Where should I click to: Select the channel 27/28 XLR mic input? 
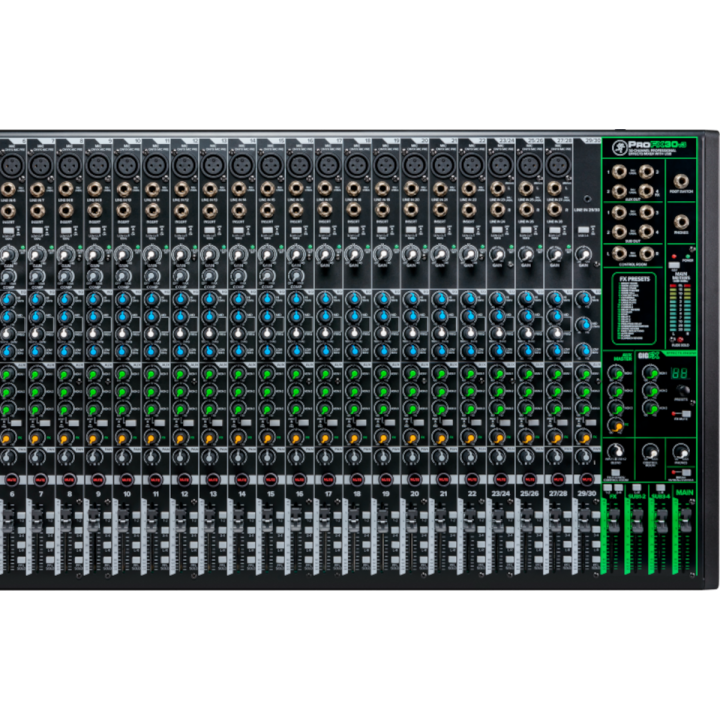[559, 164]
